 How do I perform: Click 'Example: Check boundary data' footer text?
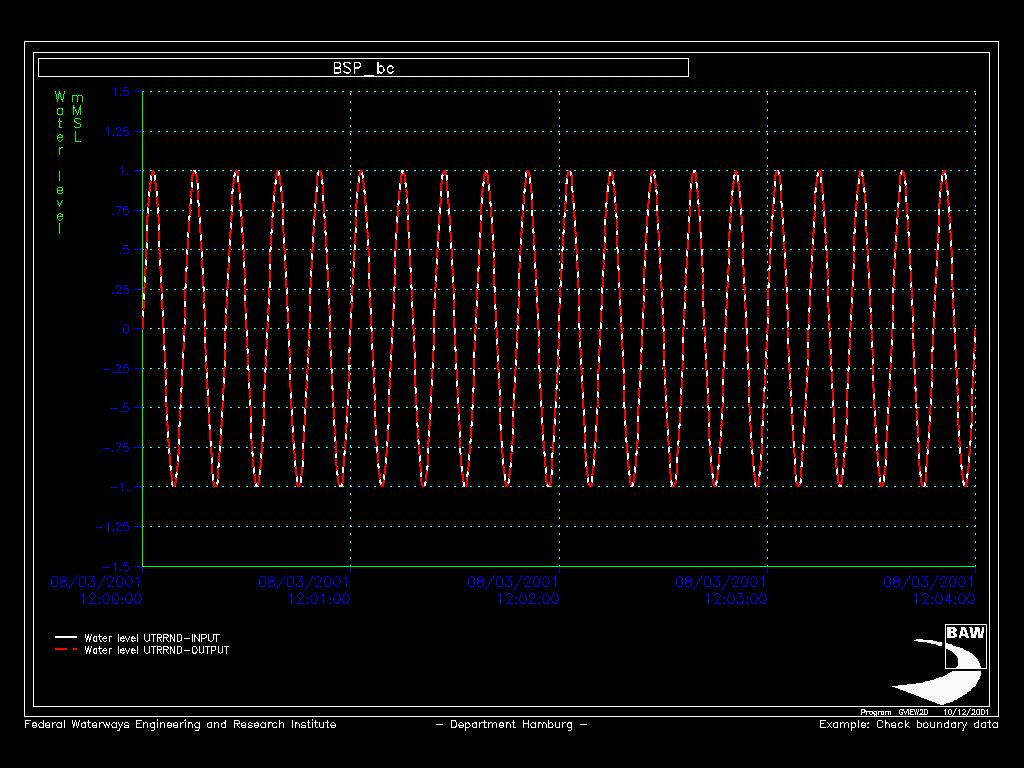pyautogui.click(x=908, y=724)
